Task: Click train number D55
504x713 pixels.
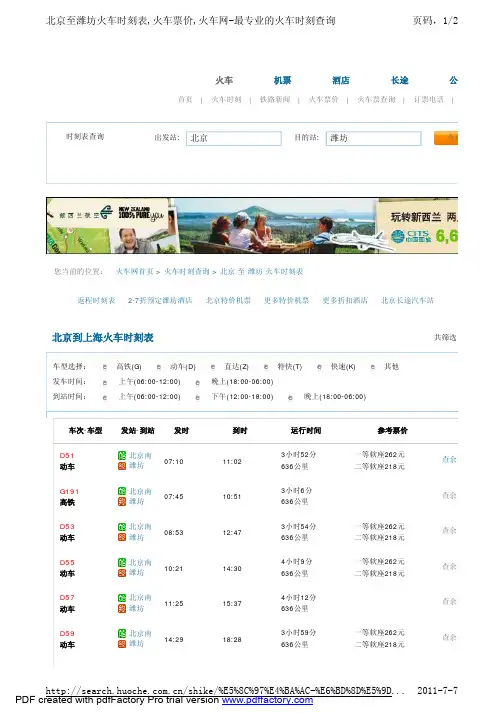Action: 67,562
